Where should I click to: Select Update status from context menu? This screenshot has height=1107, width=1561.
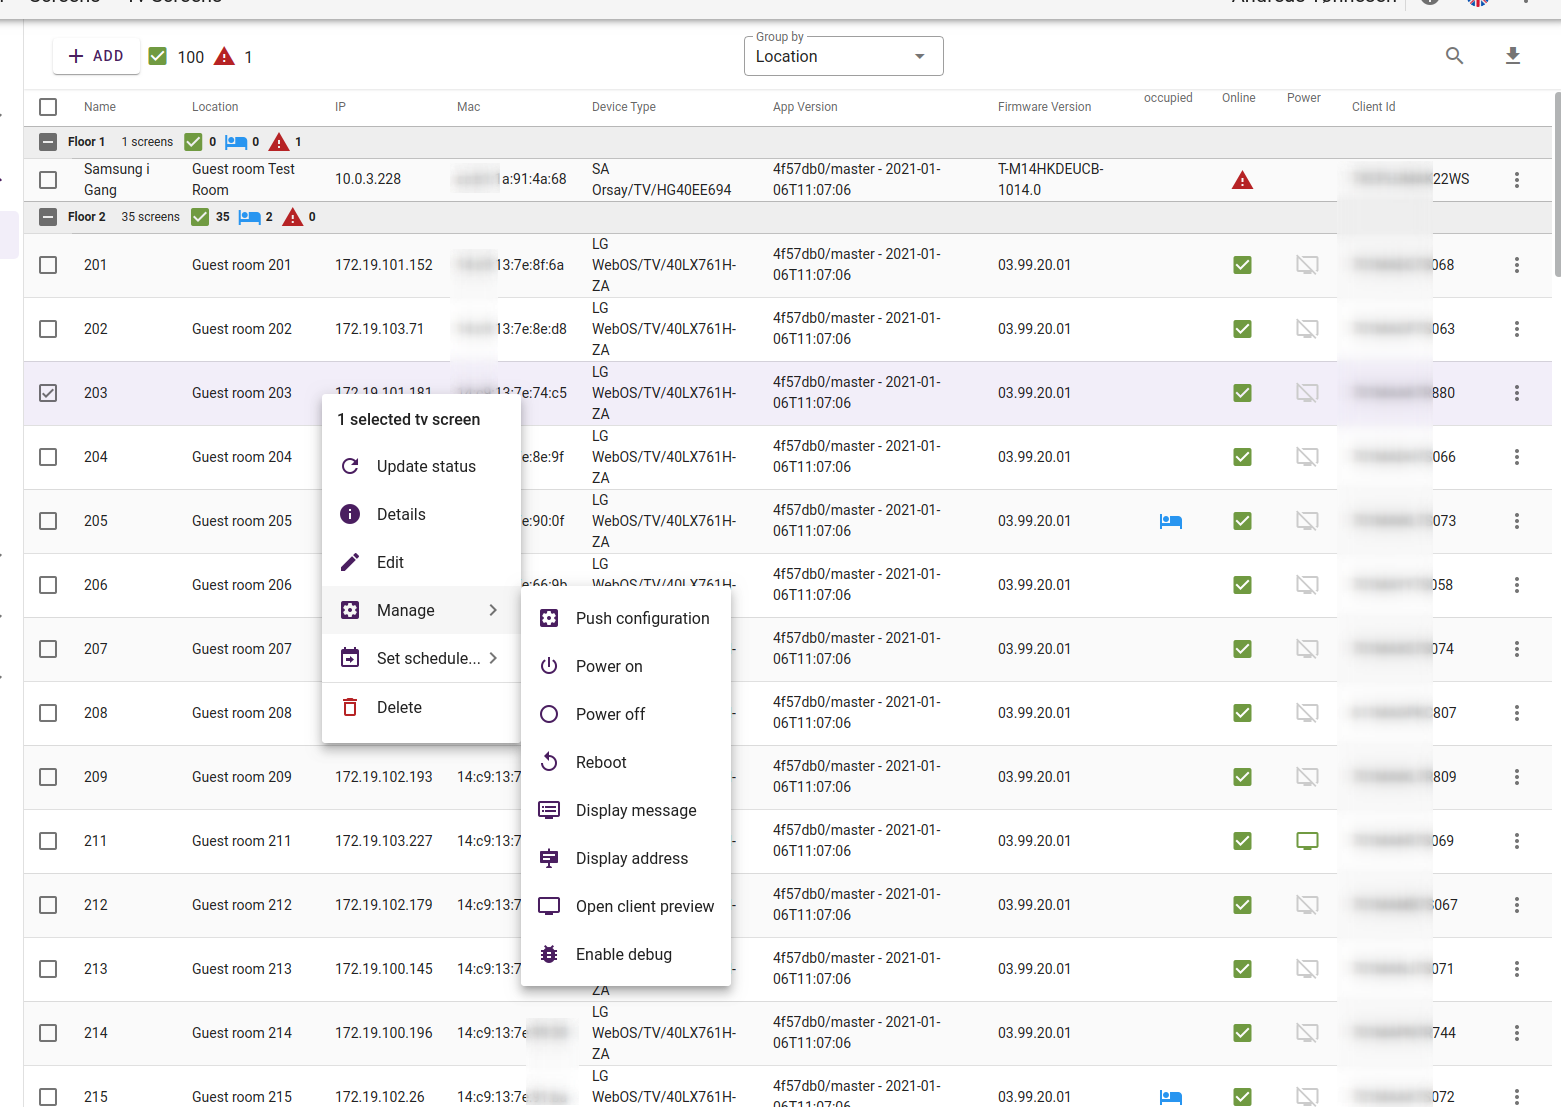(x=421, y=466)
